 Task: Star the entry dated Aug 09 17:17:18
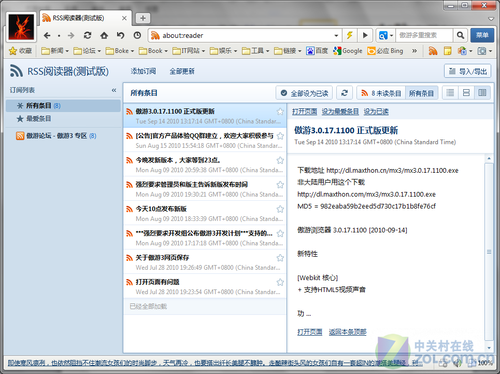(280, 233)
